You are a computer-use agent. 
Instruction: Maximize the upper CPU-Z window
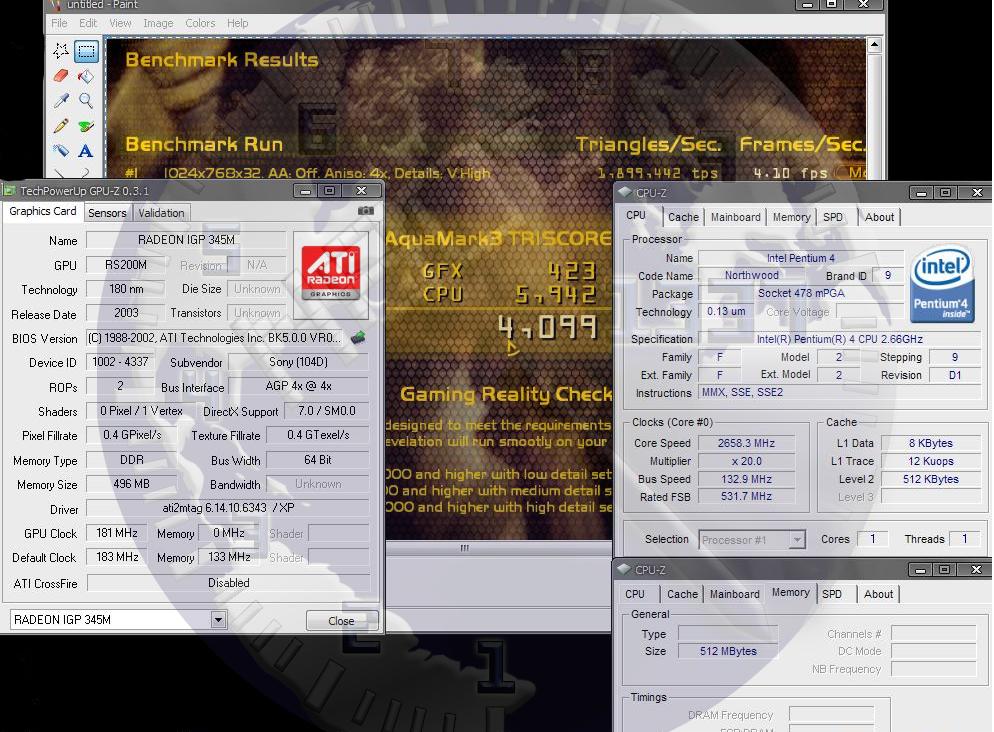945,192
